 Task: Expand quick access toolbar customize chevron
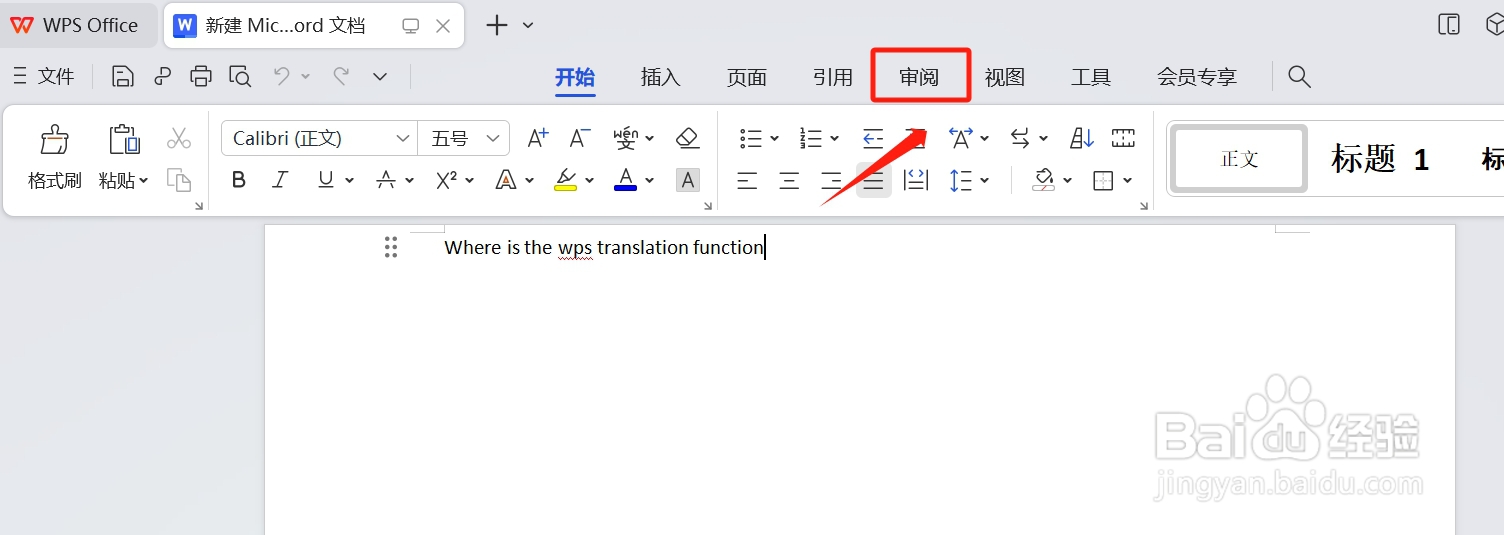pos(380,76)
